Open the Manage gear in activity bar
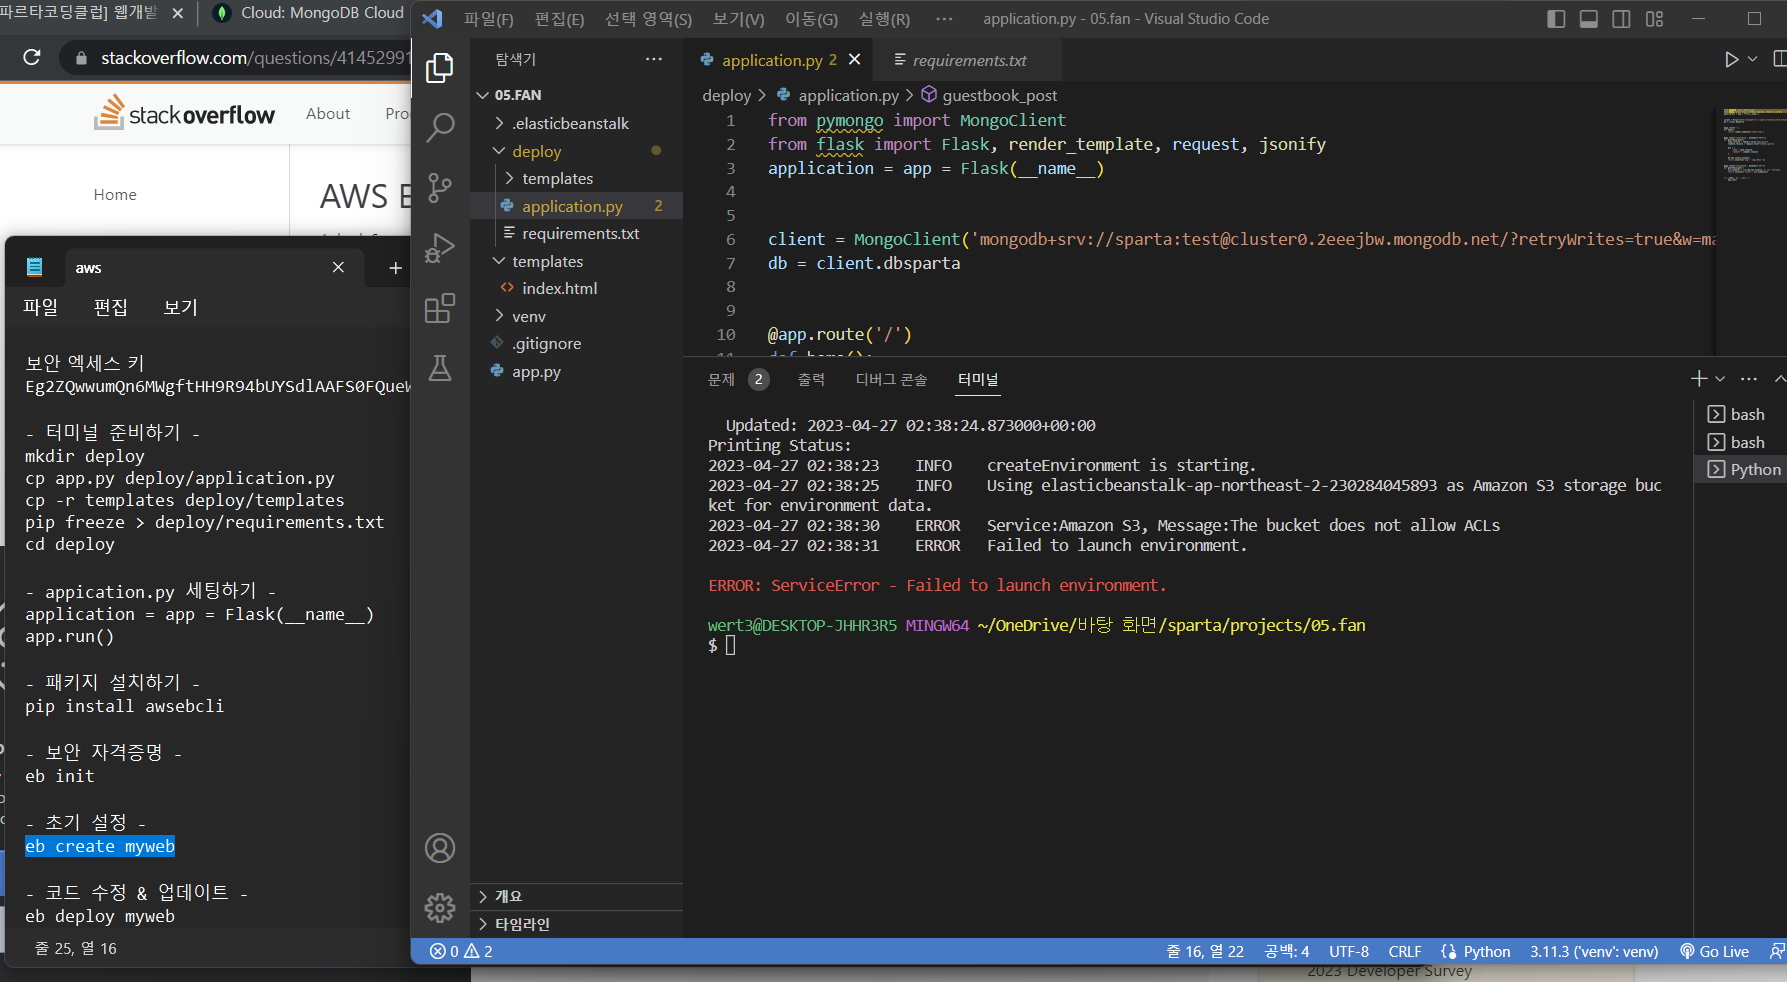The height and width of the screenshot is (982, 1787). coord(440,907)
